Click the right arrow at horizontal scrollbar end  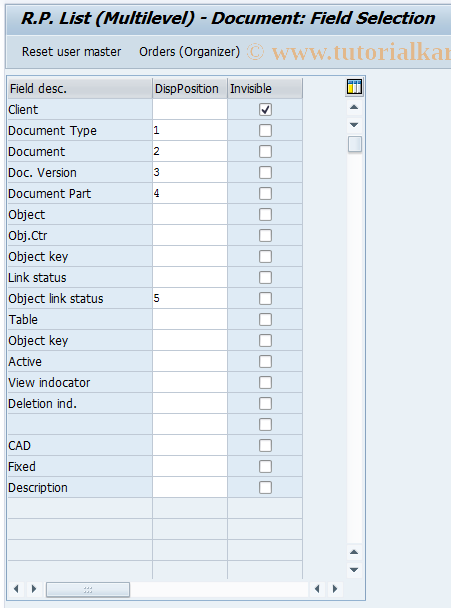click(x=335, y=589)
